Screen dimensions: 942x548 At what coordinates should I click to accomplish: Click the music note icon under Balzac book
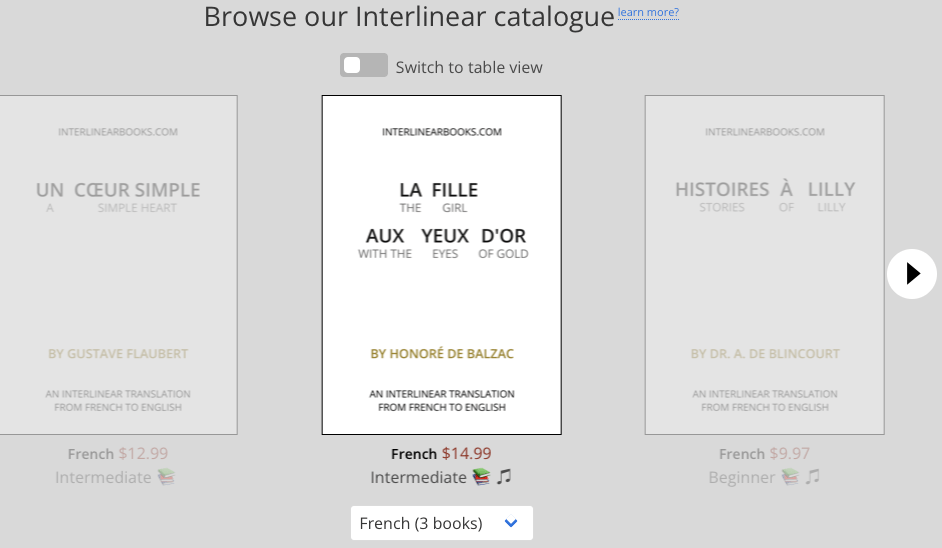point(504,477)
